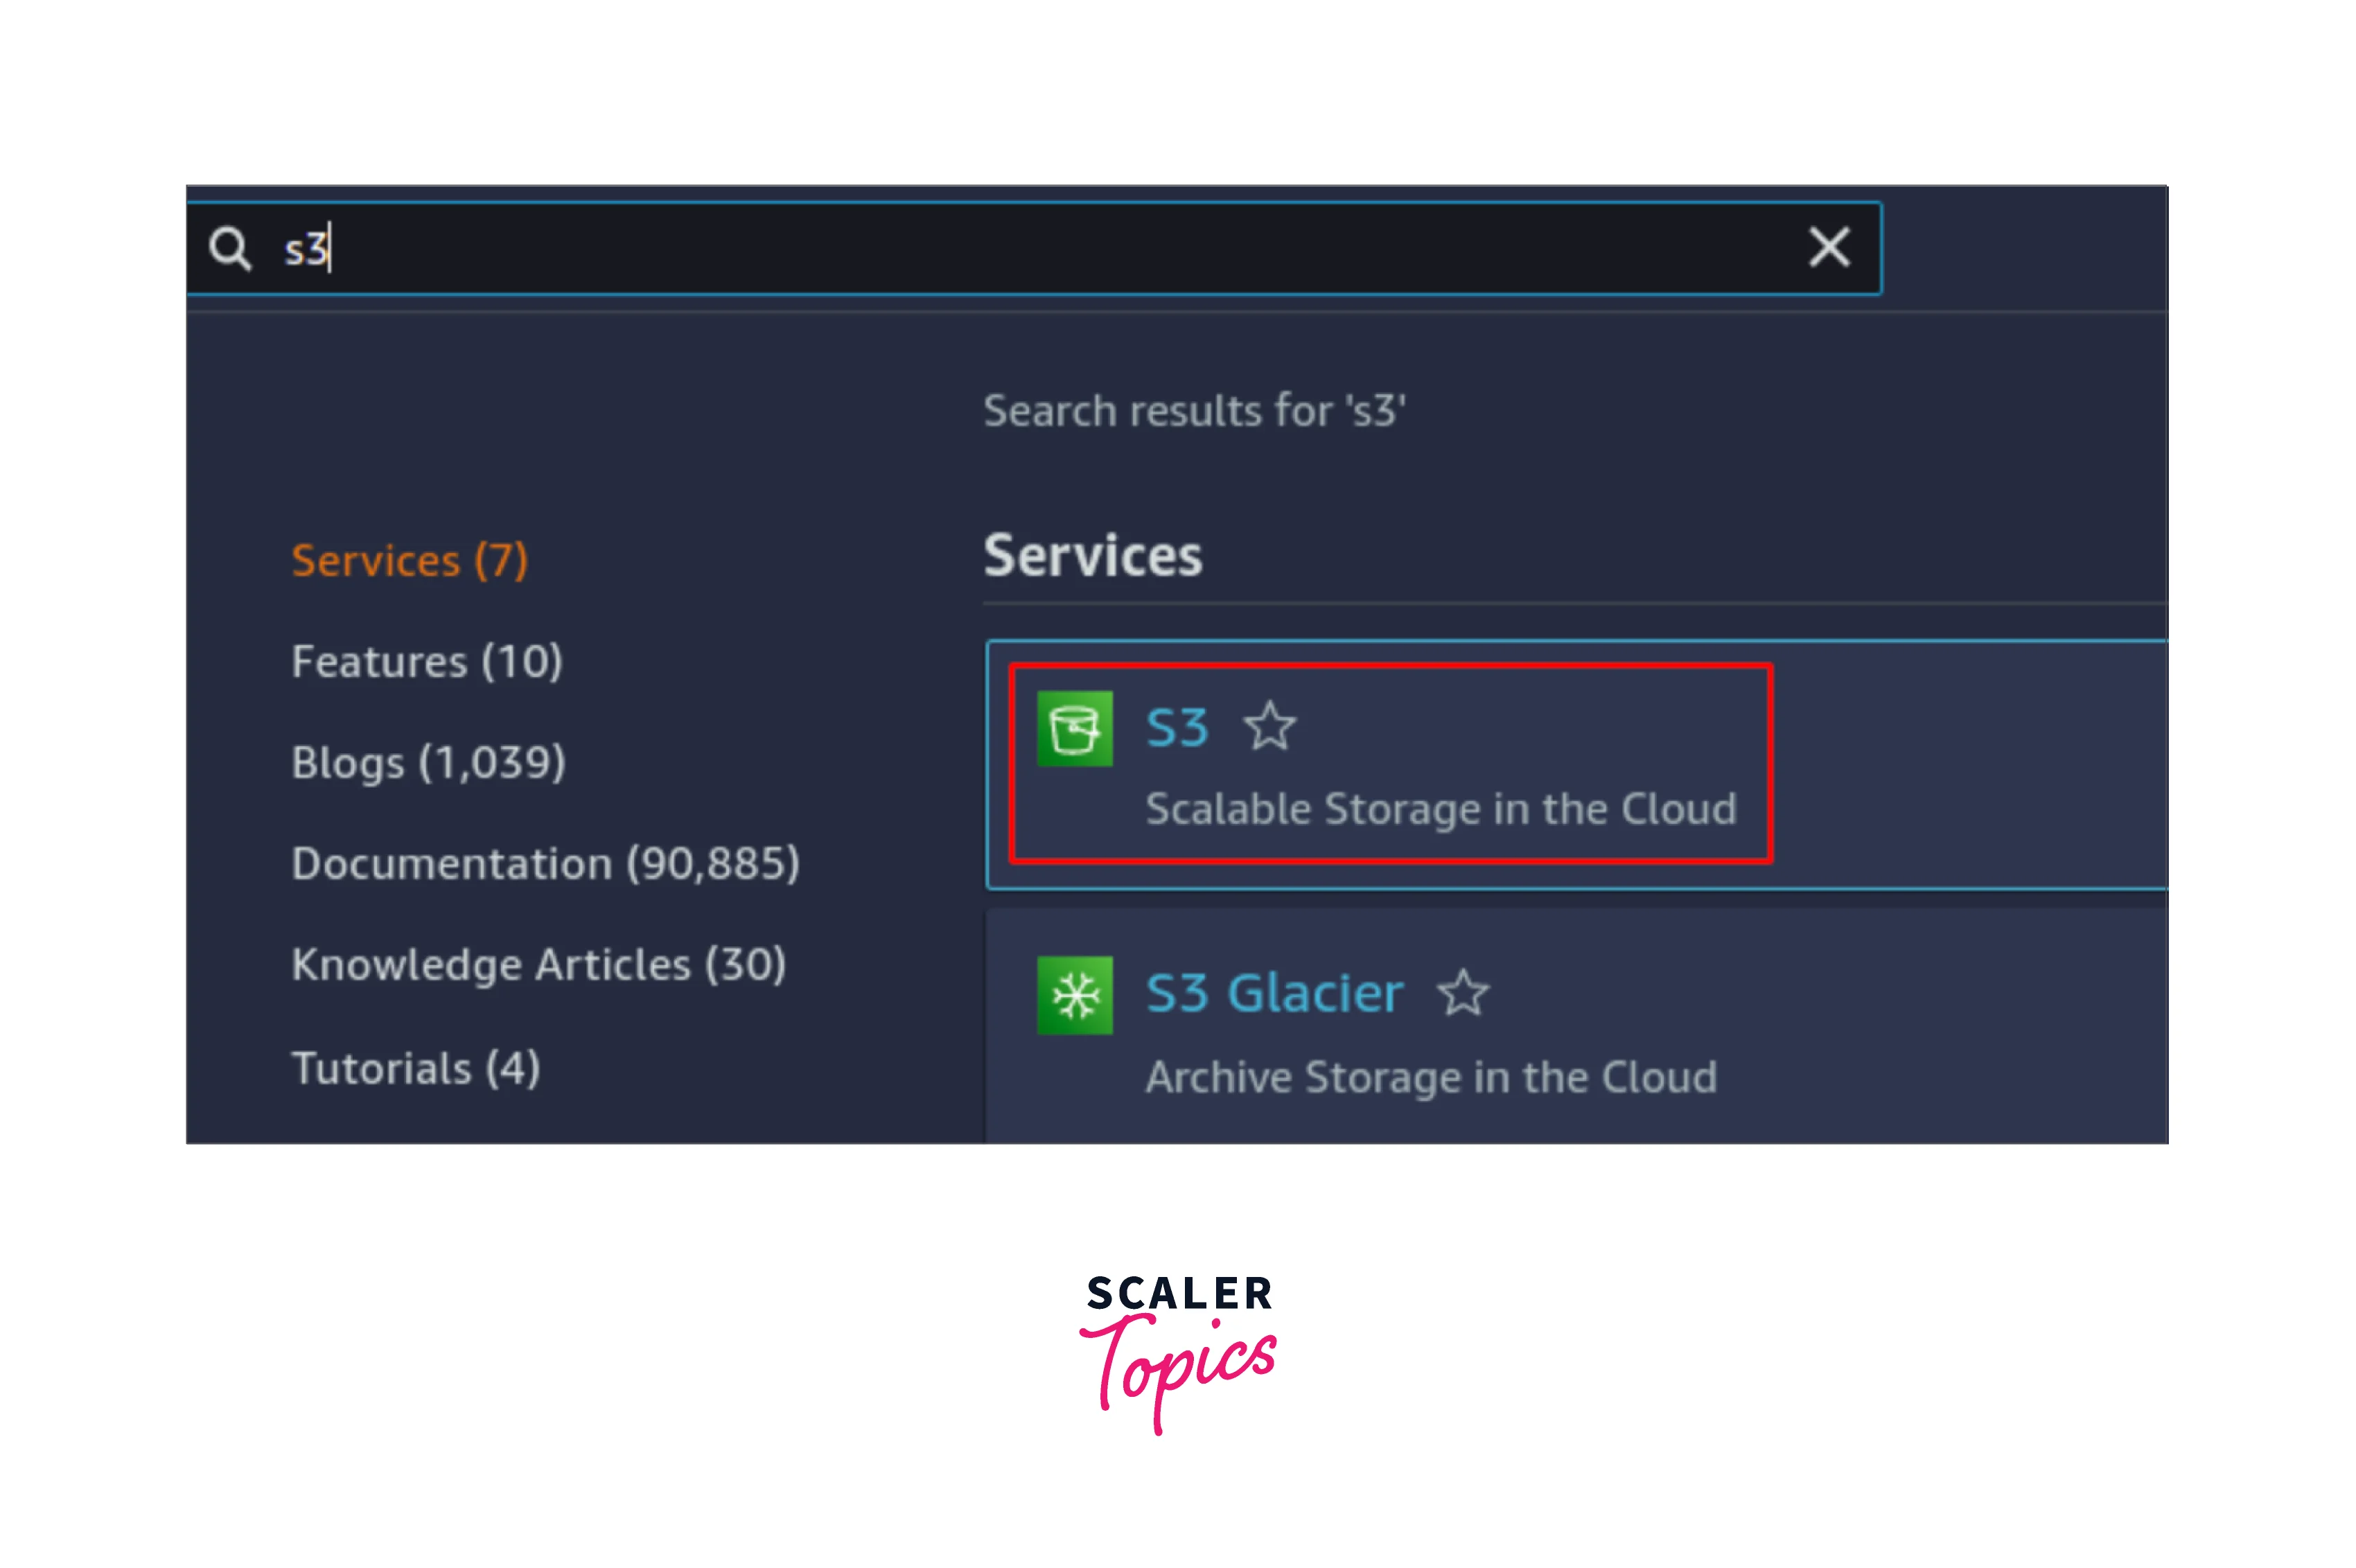
Task: Click 'Scalable Storage in the Cloud' description
Action: coord(1440,809)
